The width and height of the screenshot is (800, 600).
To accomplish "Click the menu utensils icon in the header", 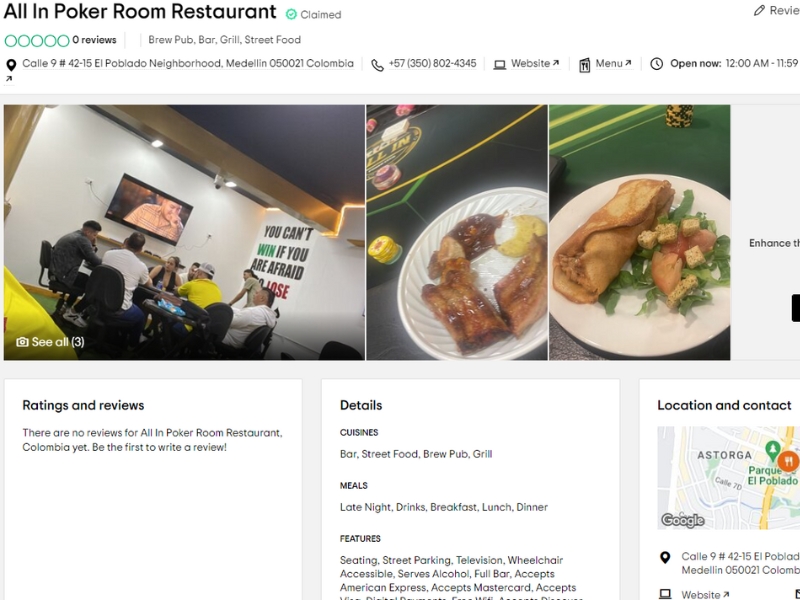I will click(584, 65).
